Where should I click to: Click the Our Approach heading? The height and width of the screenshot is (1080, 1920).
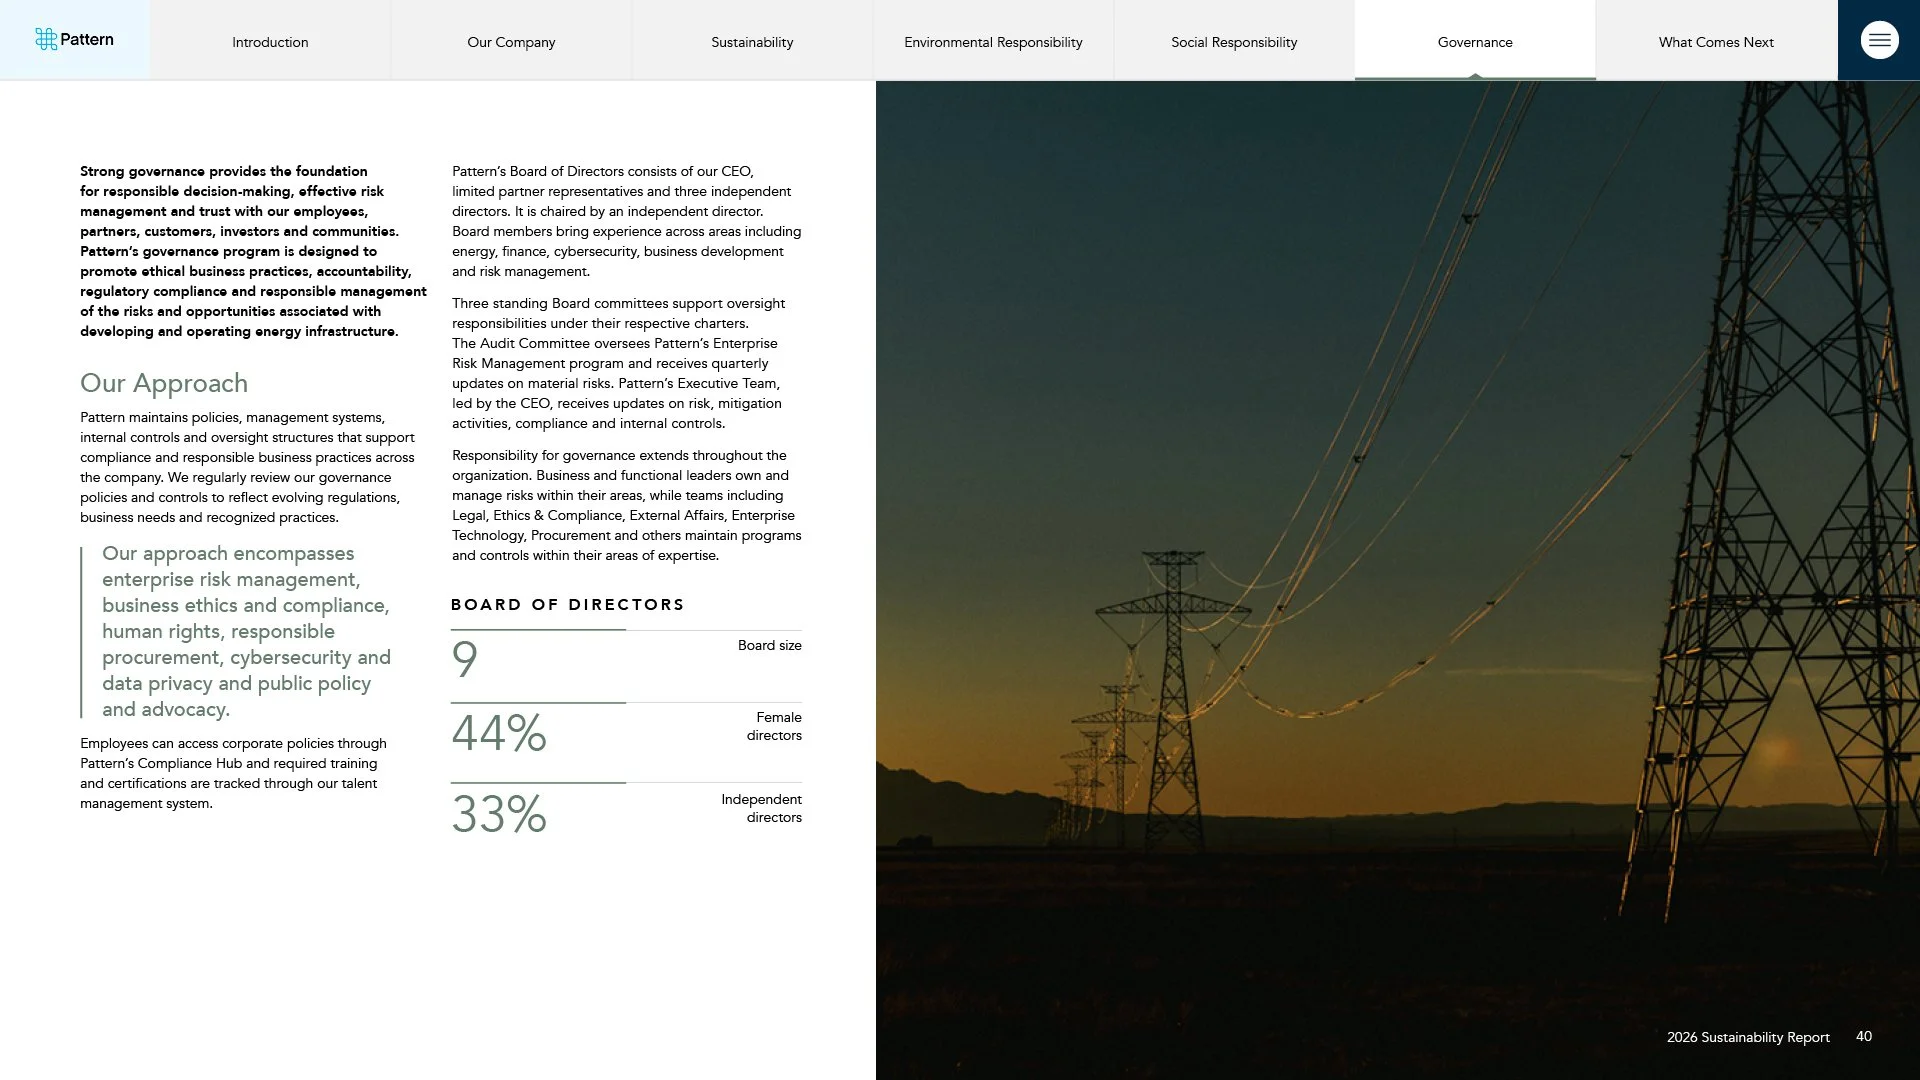(x=164, y=384)
